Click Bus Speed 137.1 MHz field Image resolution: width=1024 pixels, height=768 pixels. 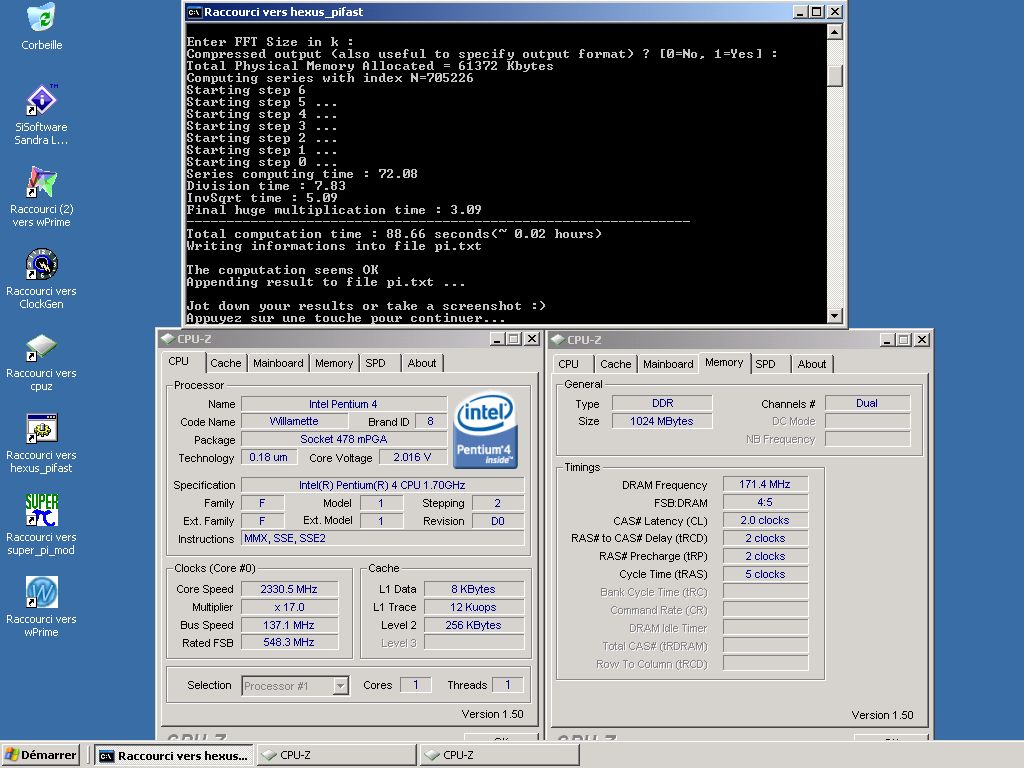(x=289, y=625)
